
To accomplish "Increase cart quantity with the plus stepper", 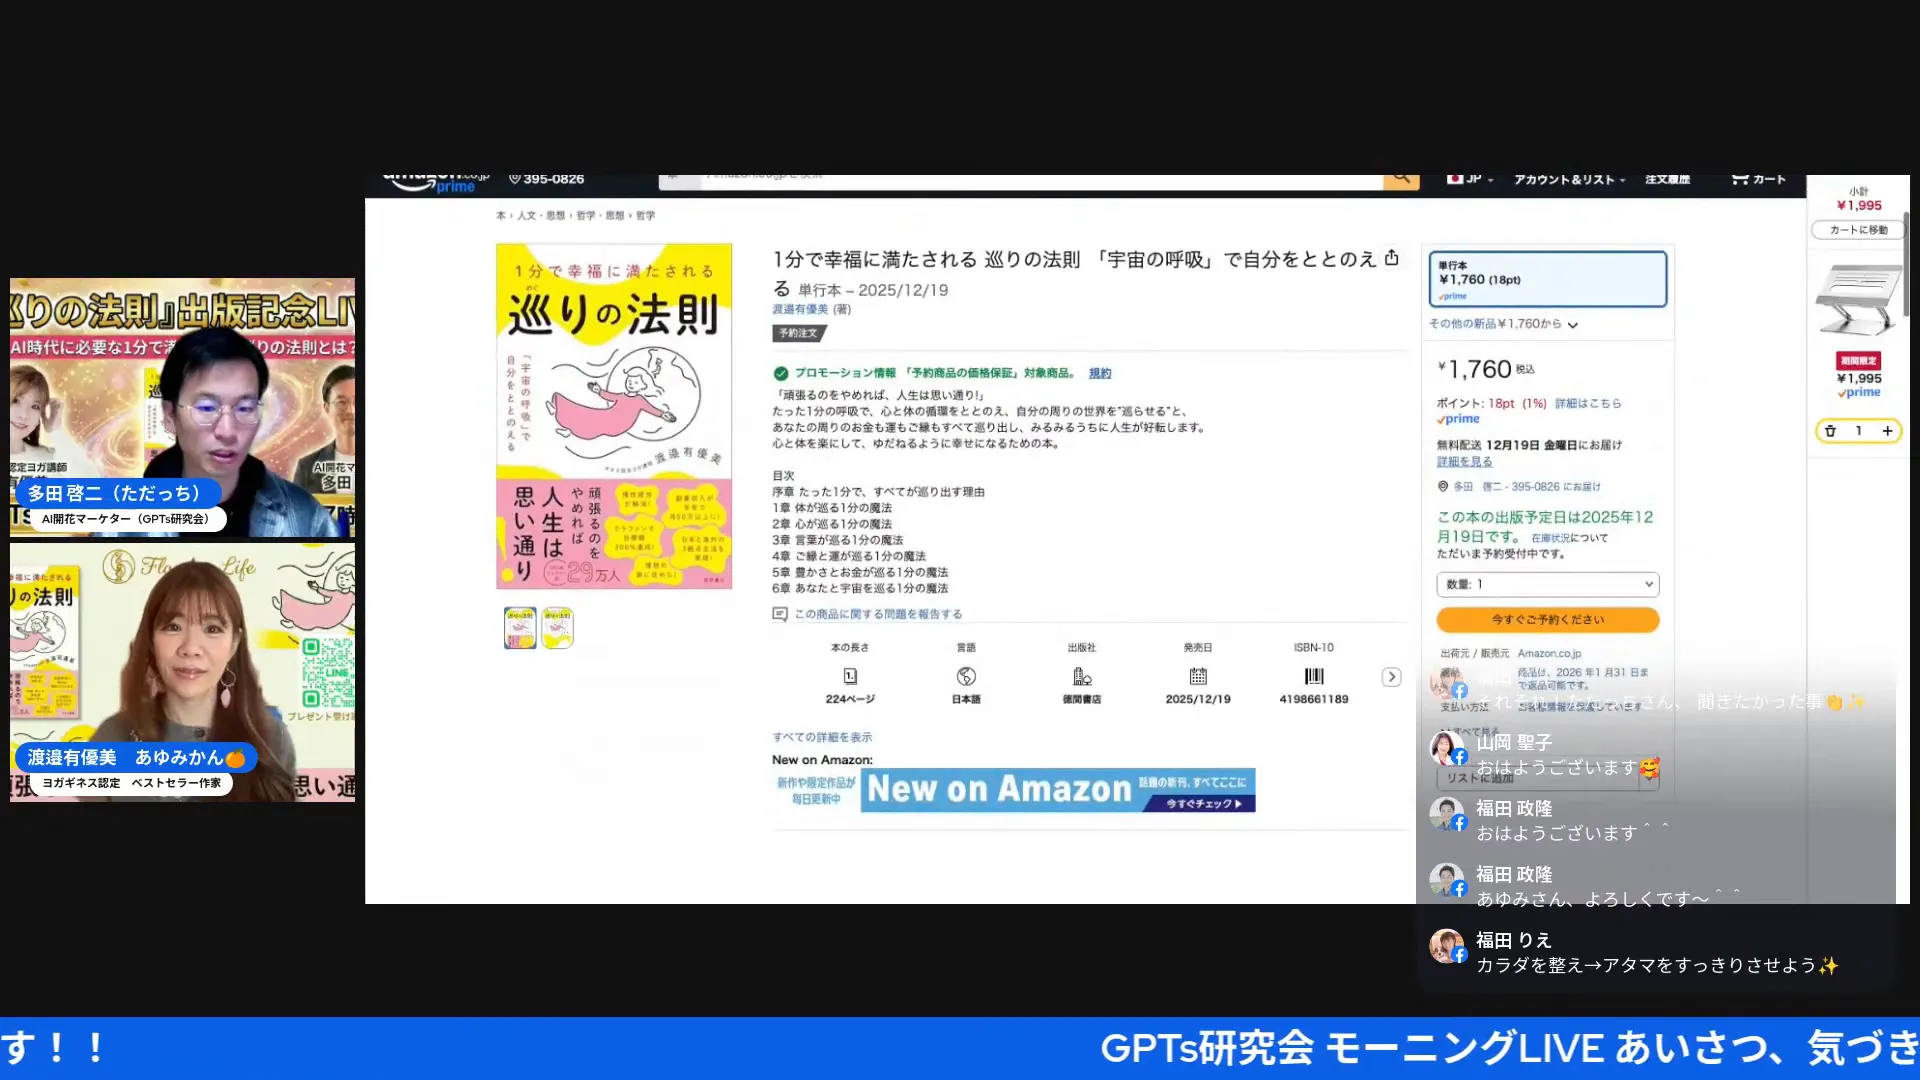I will 1888,431.
